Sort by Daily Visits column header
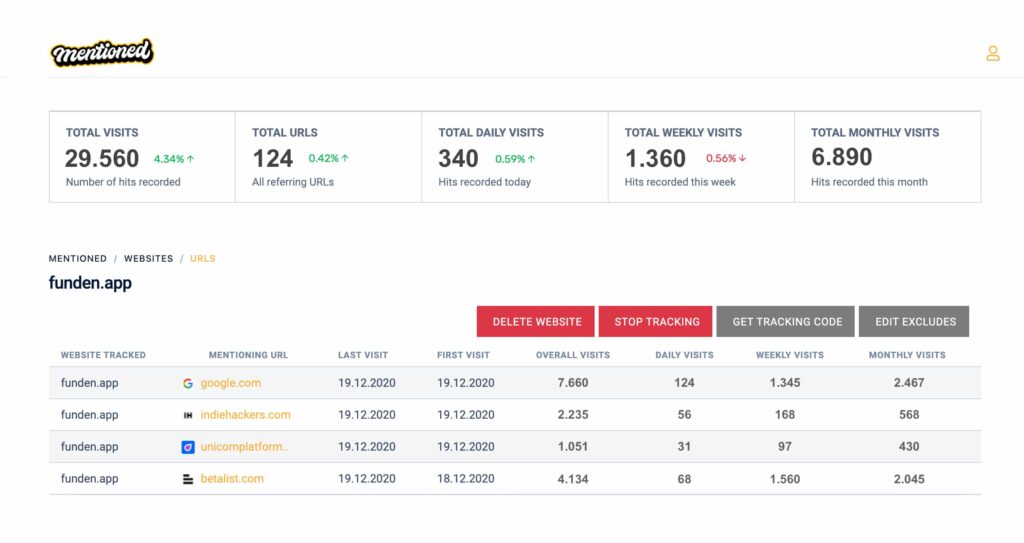 pos(684,355)
